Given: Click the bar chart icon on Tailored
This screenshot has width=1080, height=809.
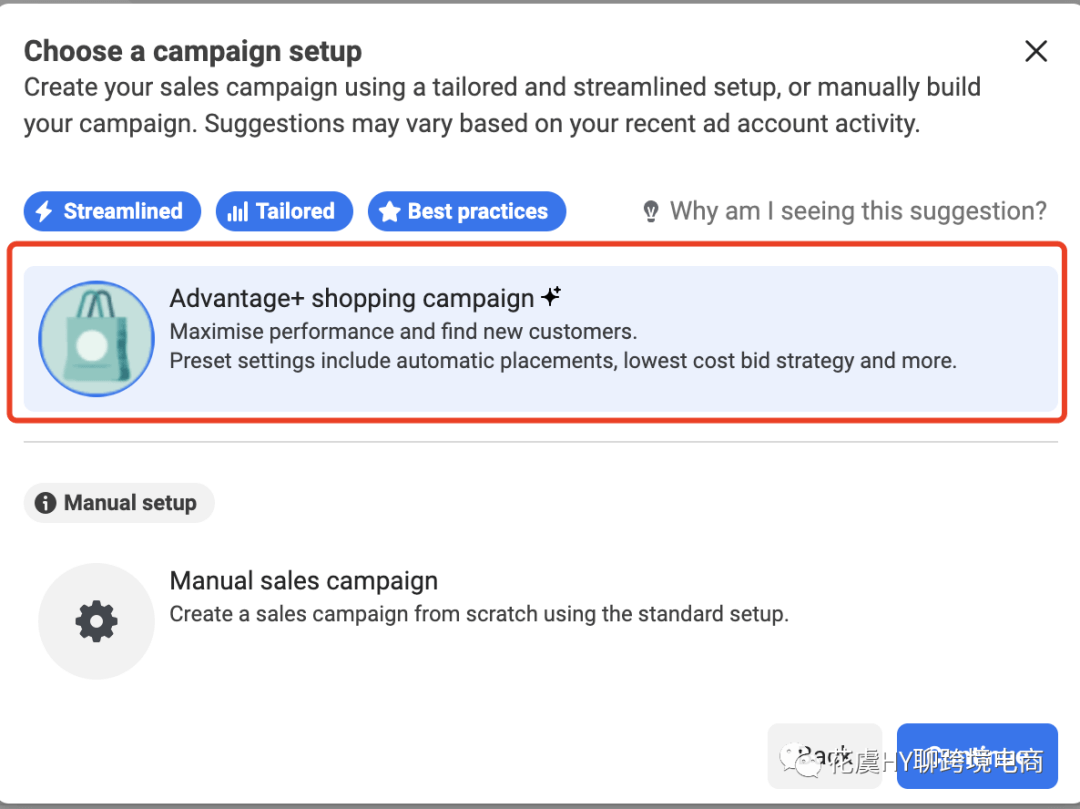Looking at the screenshot, I should tap(237, 212).
